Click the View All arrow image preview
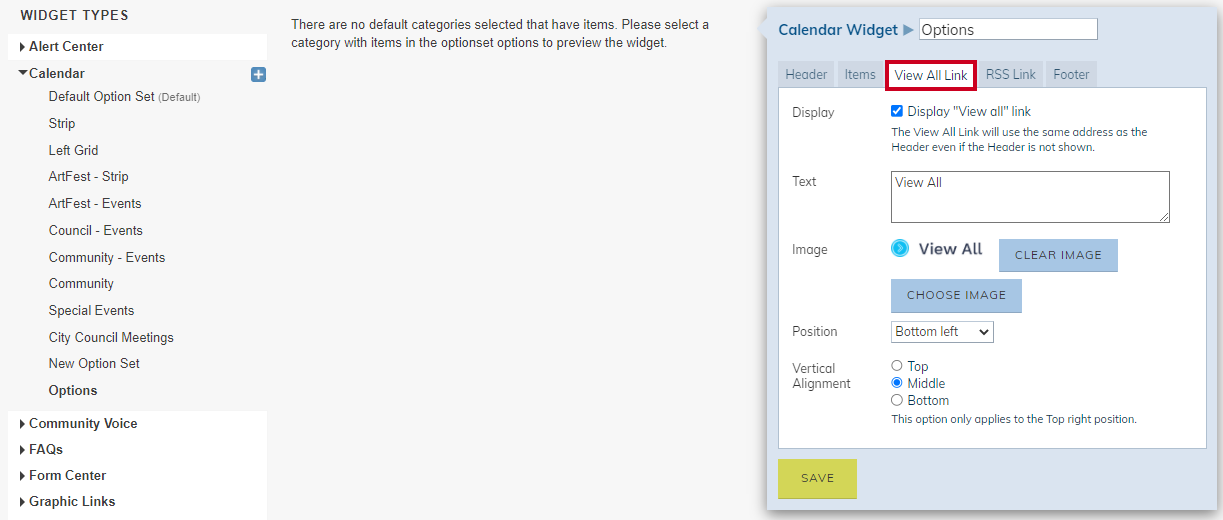 point(937,249)
